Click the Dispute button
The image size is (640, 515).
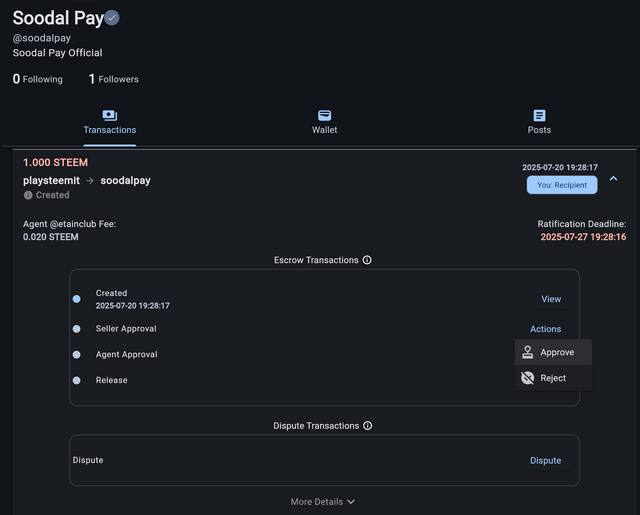[x=545, y=460]
